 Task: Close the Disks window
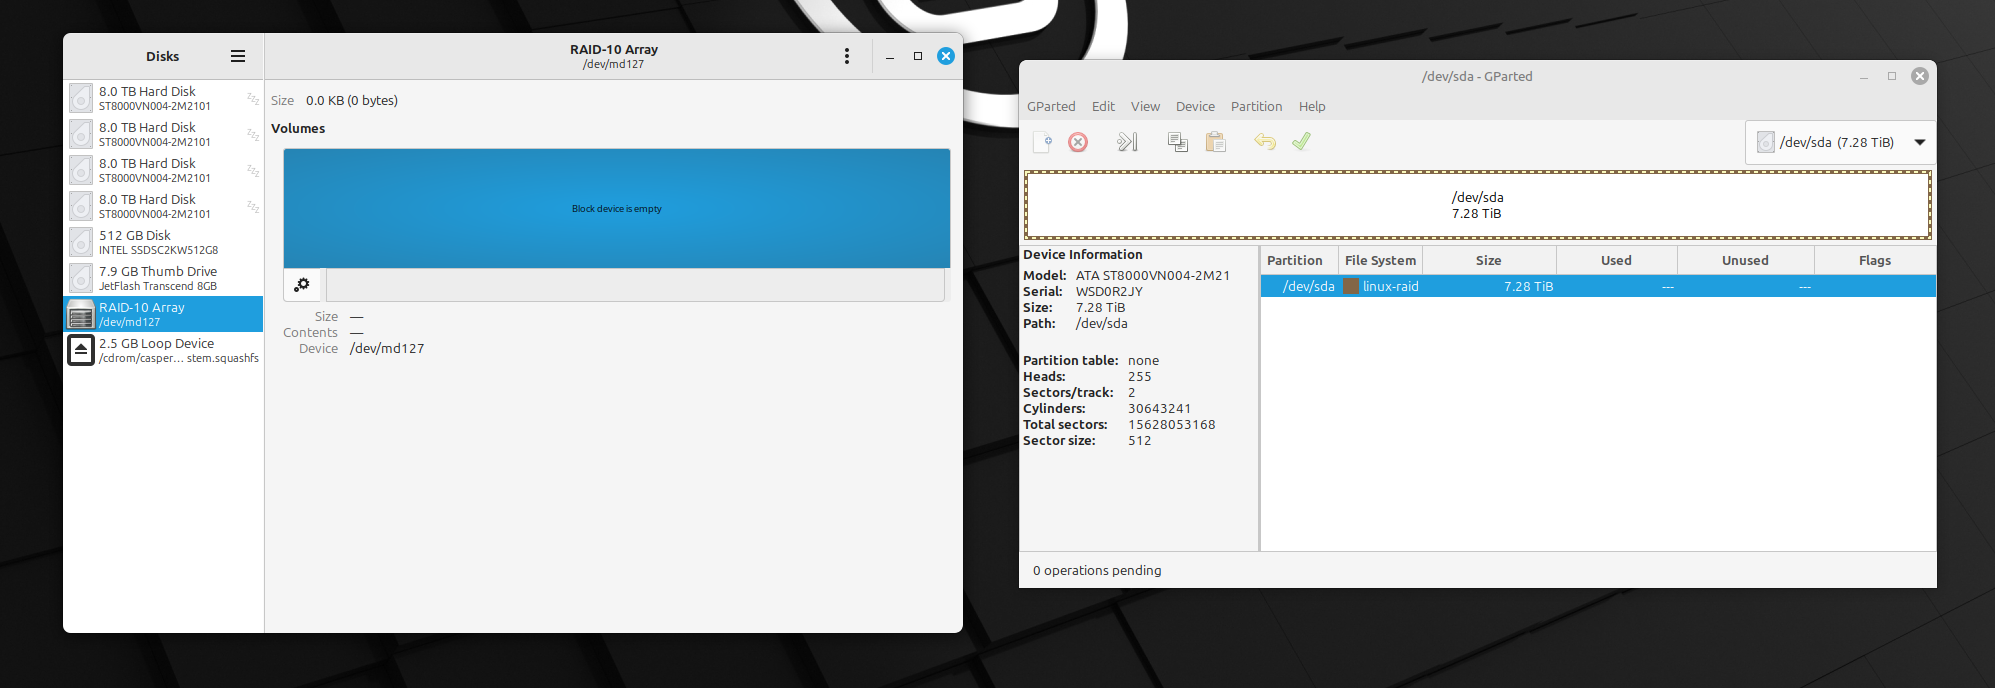point(946,56)
